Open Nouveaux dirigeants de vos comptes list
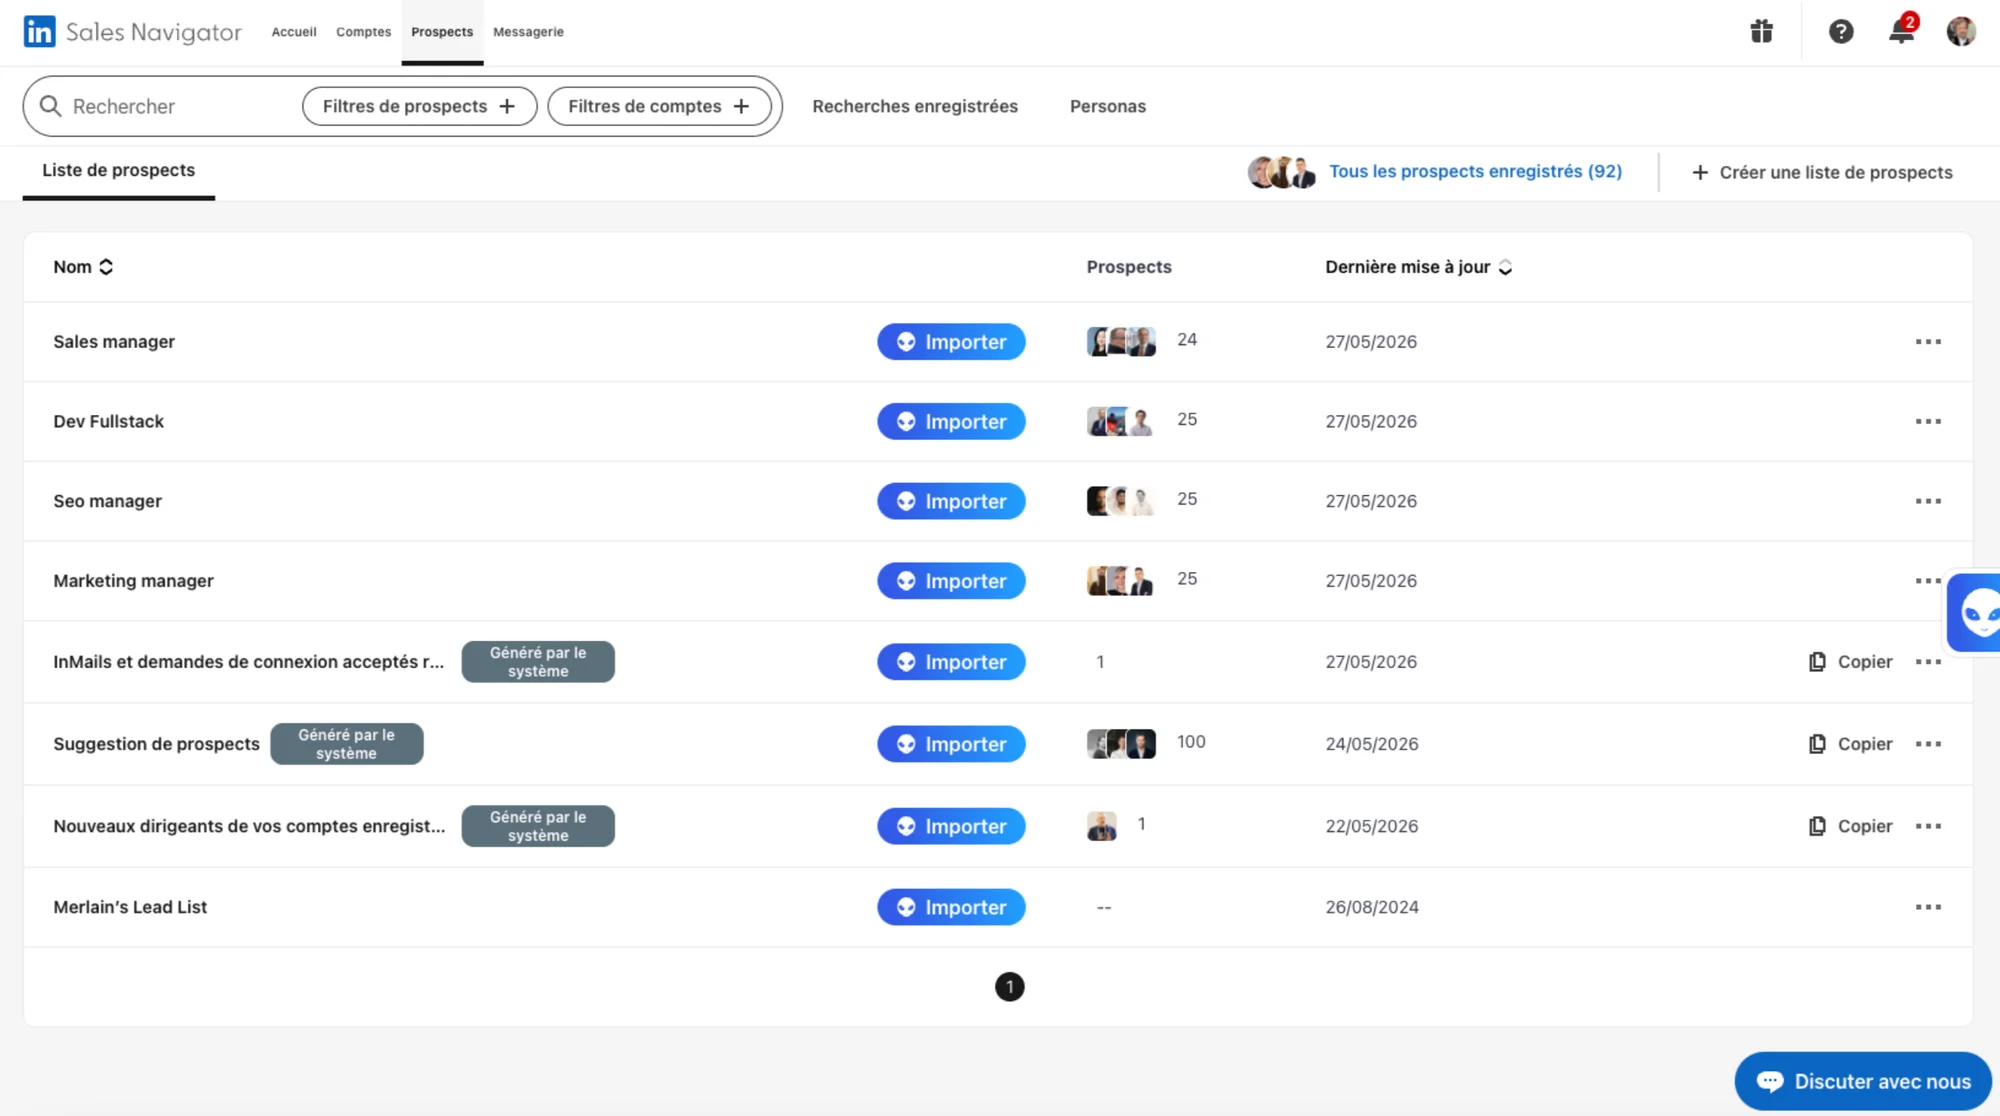 [249, 826]
